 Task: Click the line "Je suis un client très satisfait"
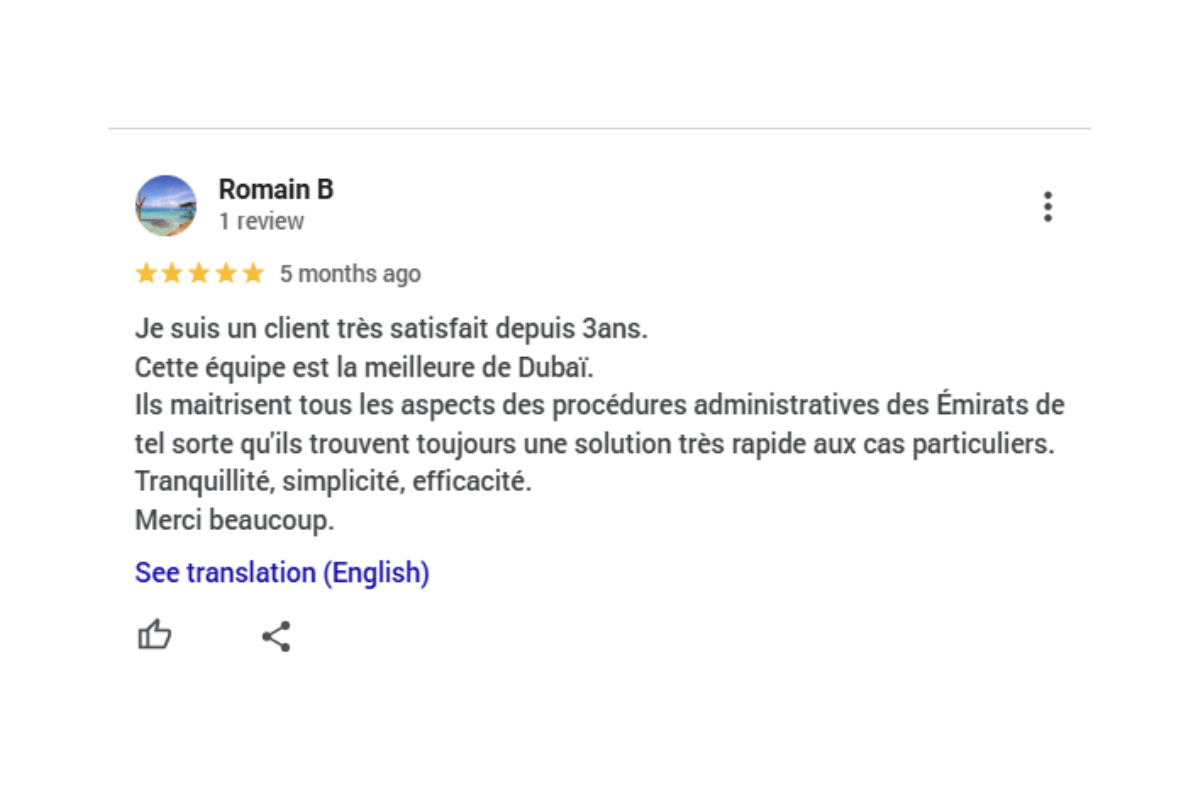[391, 329]
